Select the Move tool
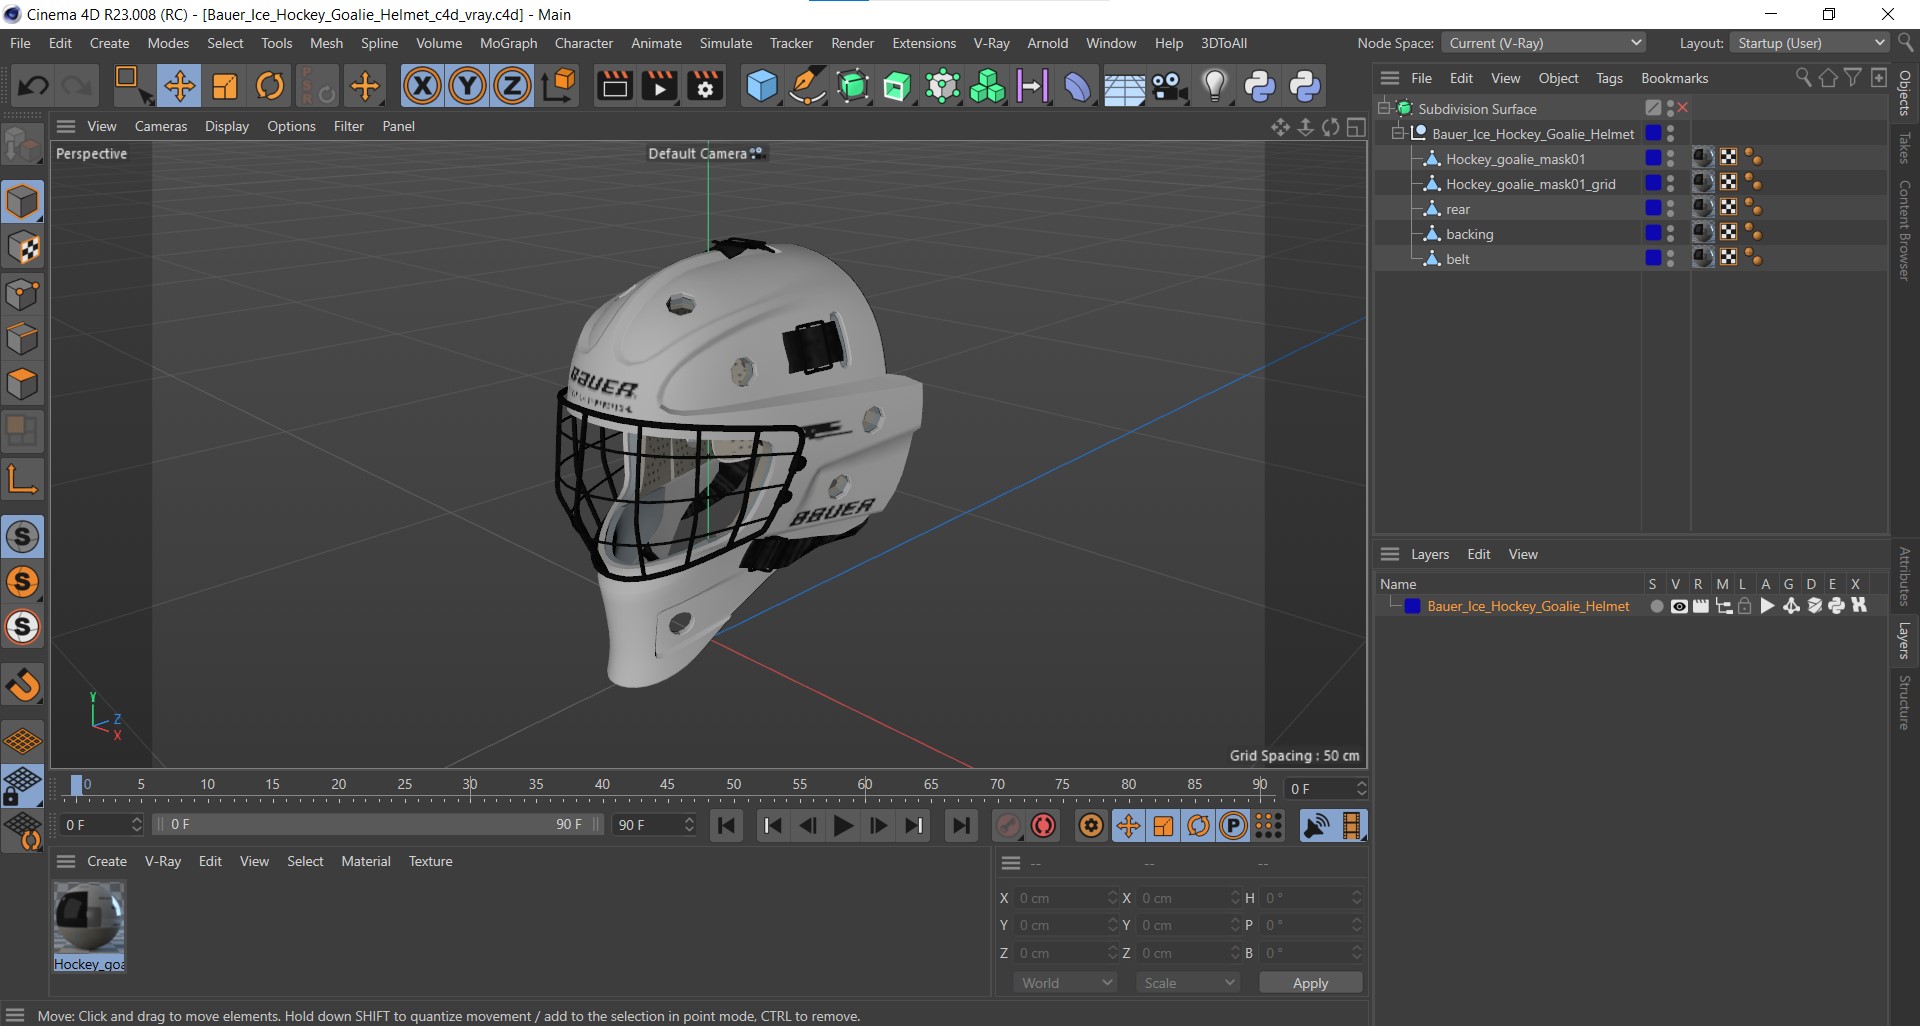 click(x=180, y=86)
